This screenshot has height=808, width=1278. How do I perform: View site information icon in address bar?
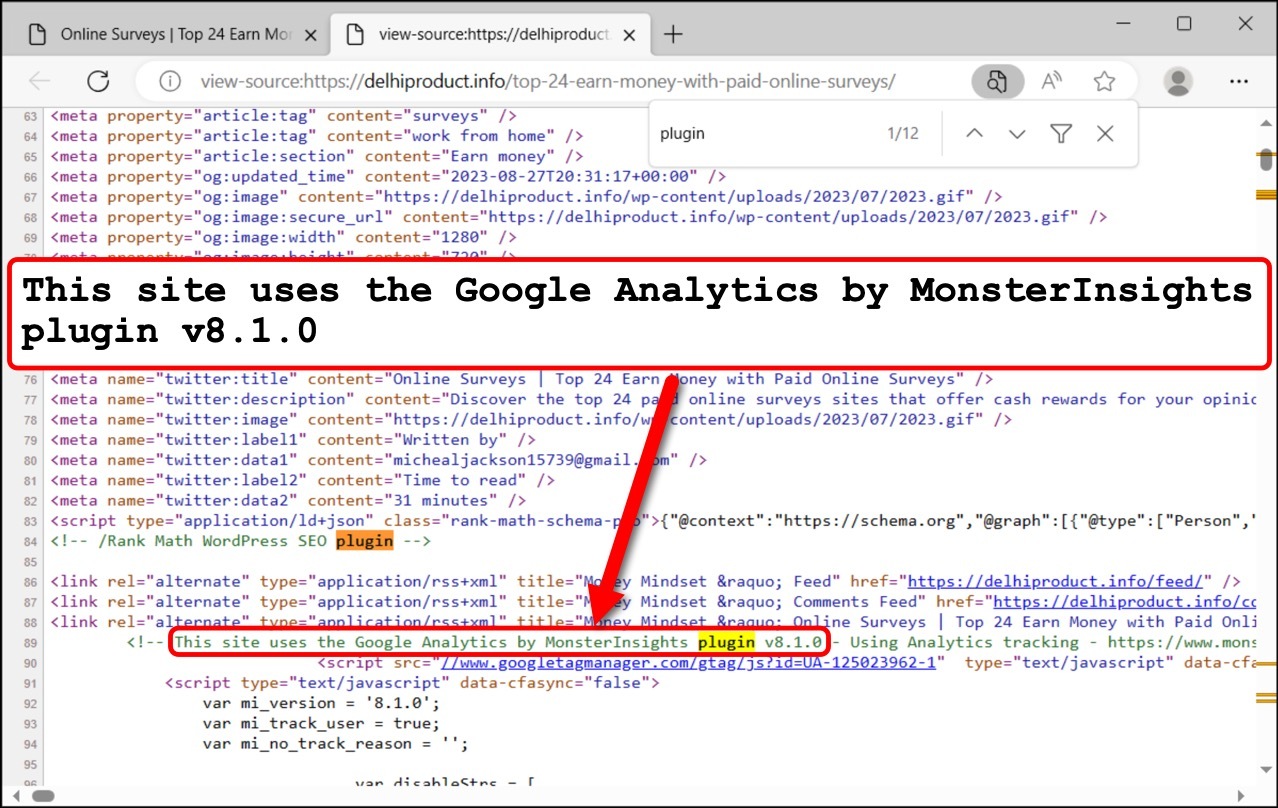click(x=171, y=81)
